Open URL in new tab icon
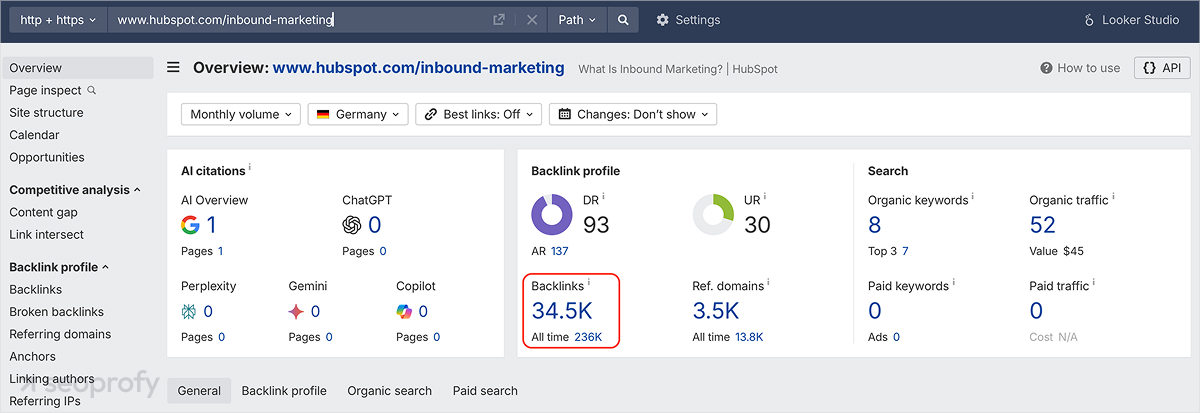Screen dimensions: 1200x413 499,20
